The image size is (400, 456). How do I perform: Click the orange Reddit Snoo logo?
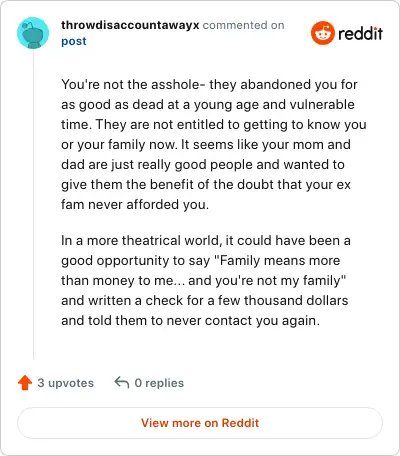click(x=323, y=33)
